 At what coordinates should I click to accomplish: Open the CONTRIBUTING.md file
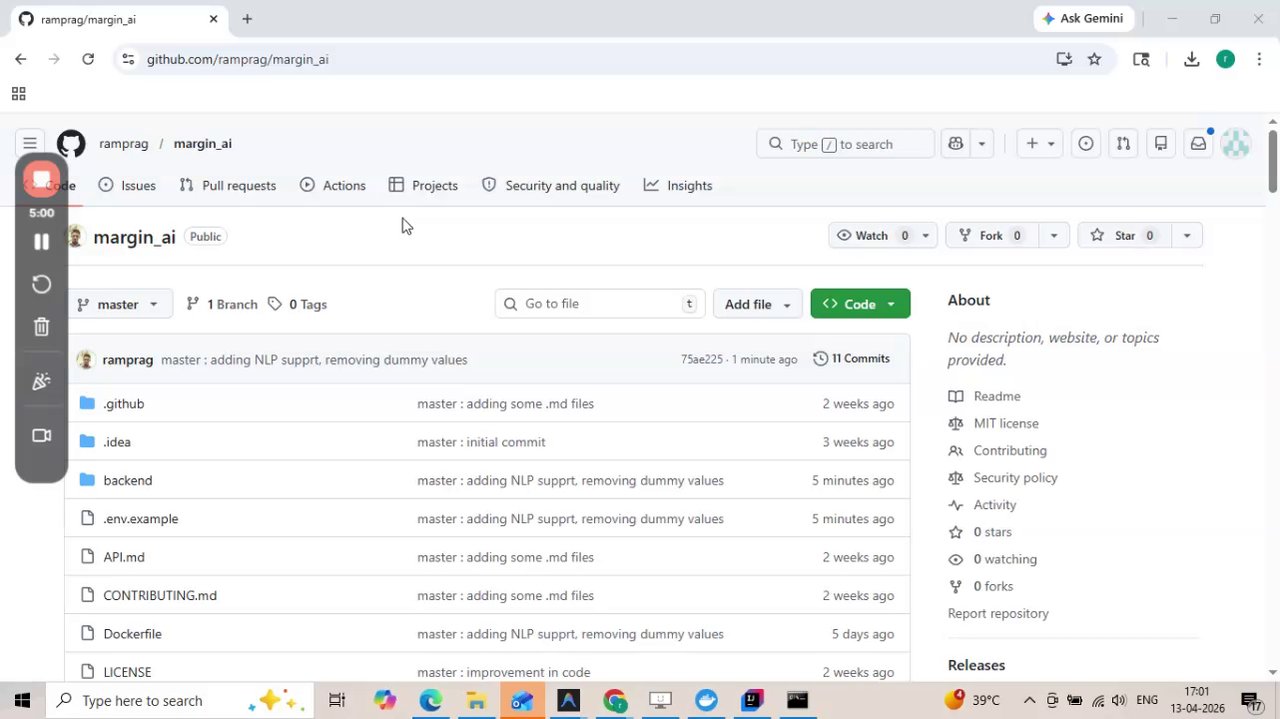pyautogui.click(x=160, y=595)
